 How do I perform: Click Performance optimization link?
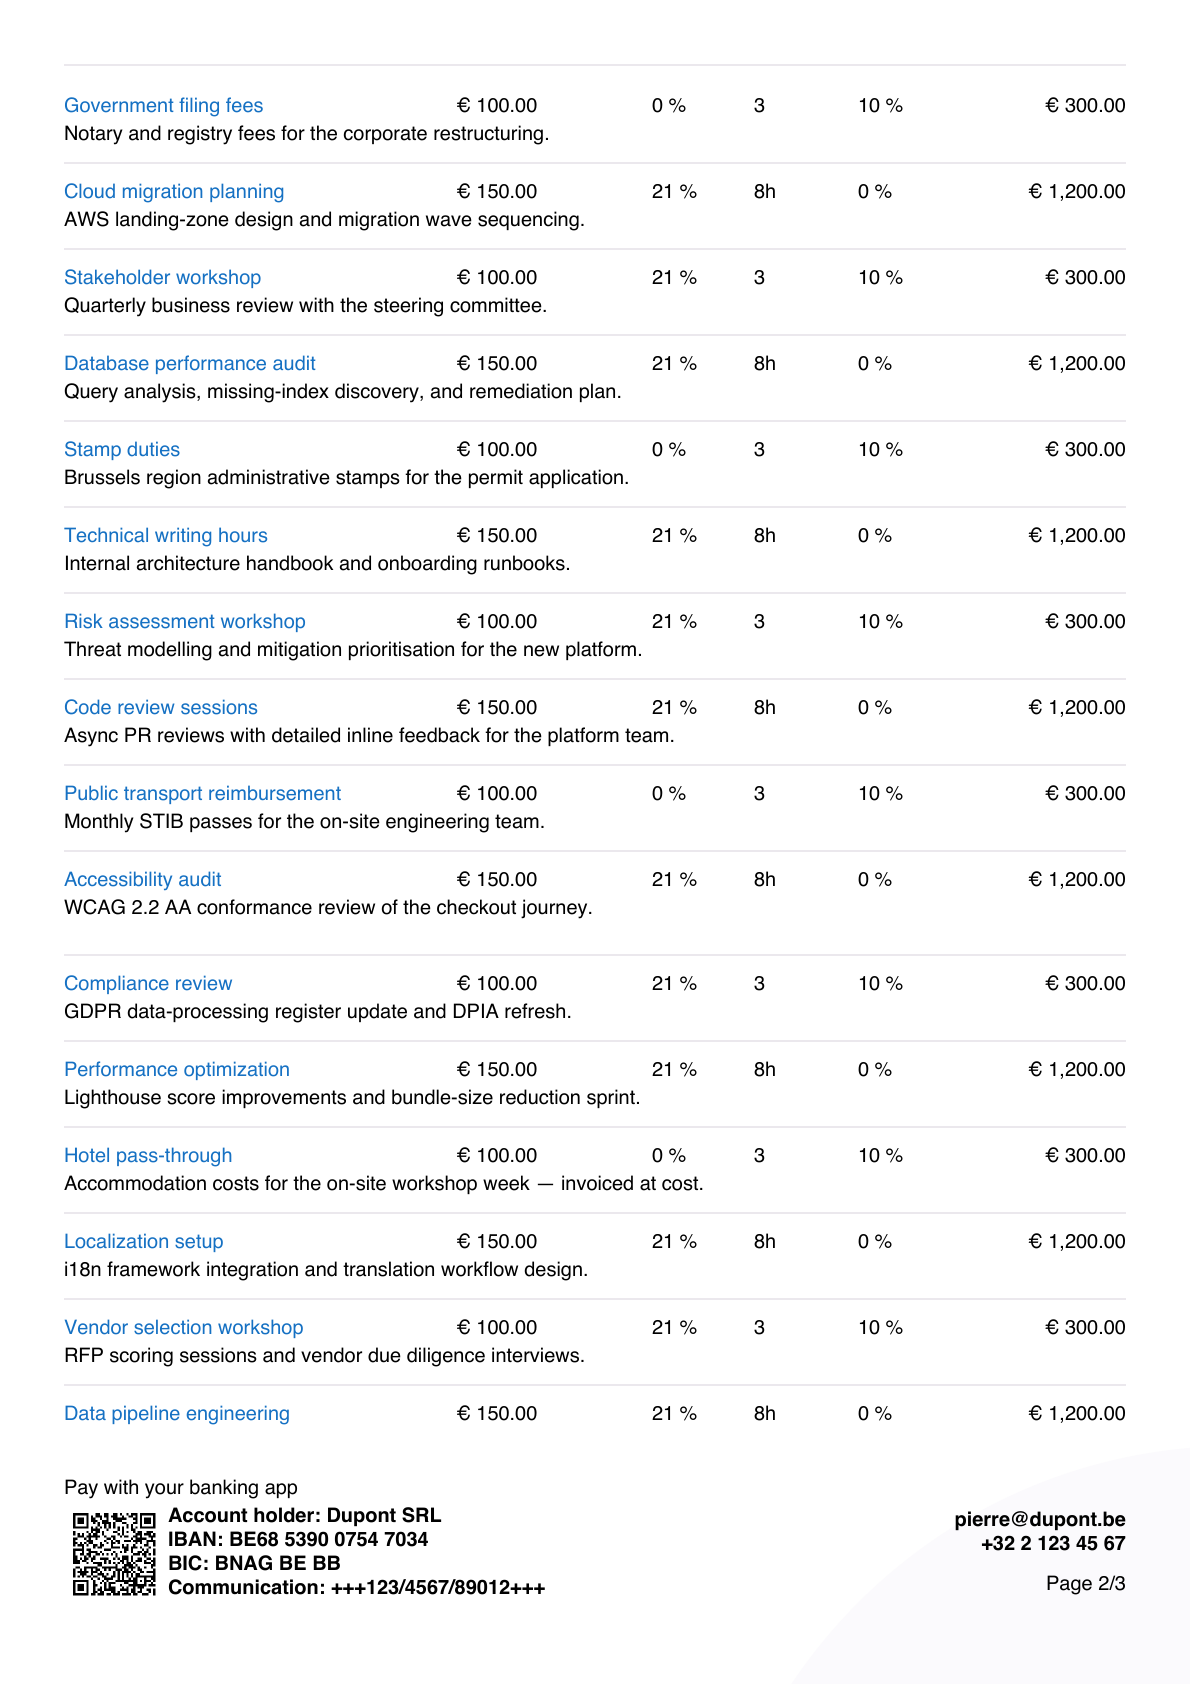coord(177,1069)
